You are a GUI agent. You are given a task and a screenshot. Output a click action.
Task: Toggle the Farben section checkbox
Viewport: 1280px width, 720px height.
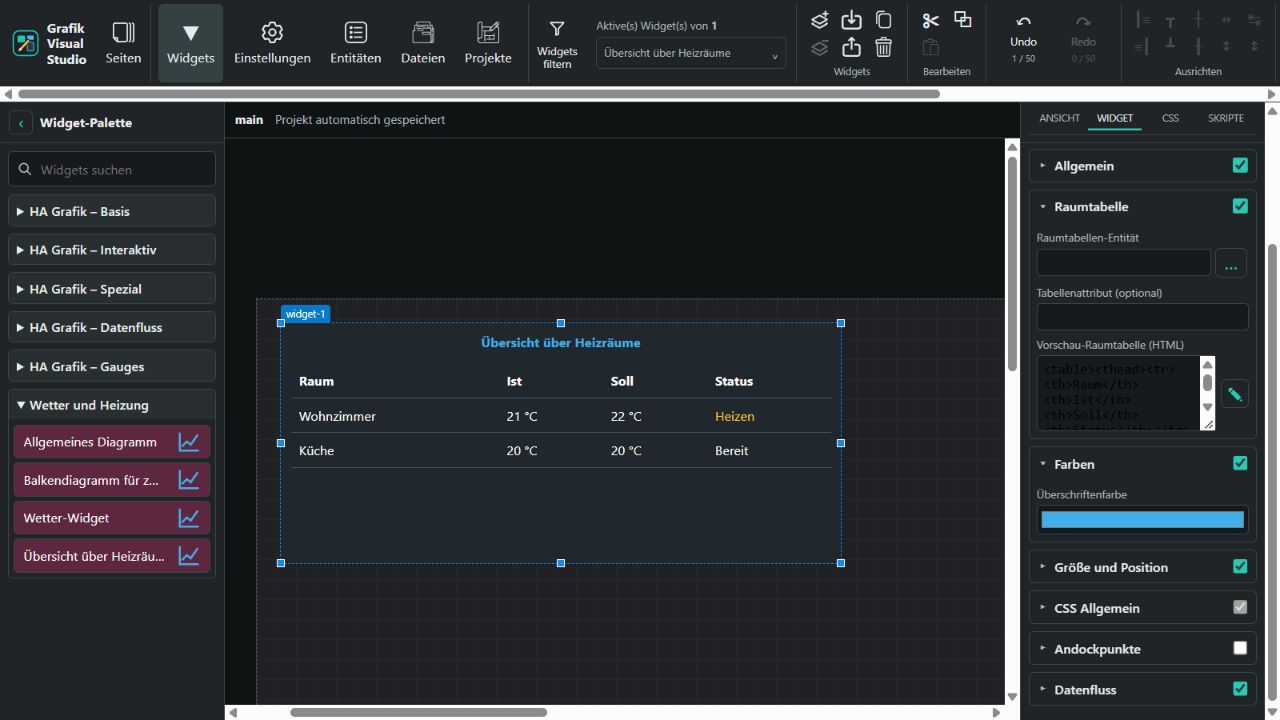1240,463
